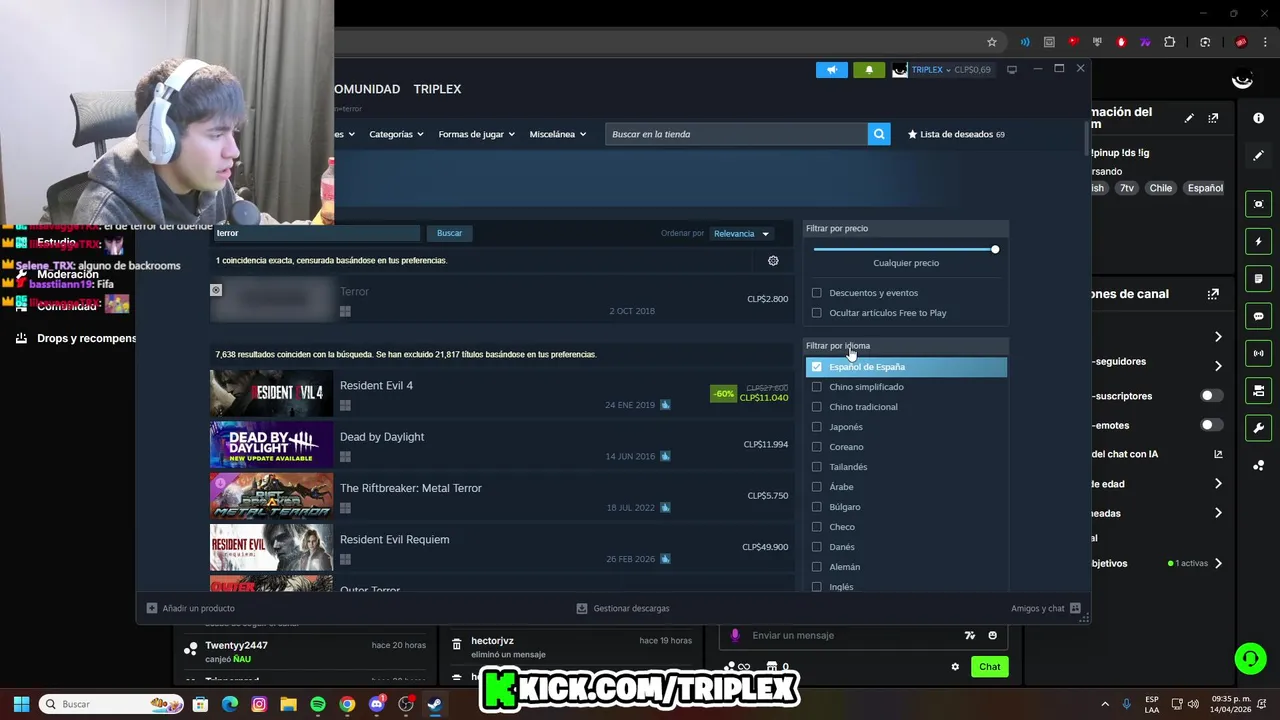
Task: Check 'Chino tradicional' language filter
Action: tap(817, 407)
